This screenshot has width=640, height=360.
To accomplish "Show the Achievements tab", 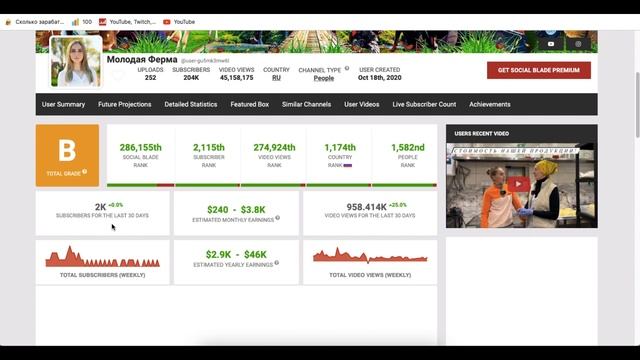I will coord(489,104).
